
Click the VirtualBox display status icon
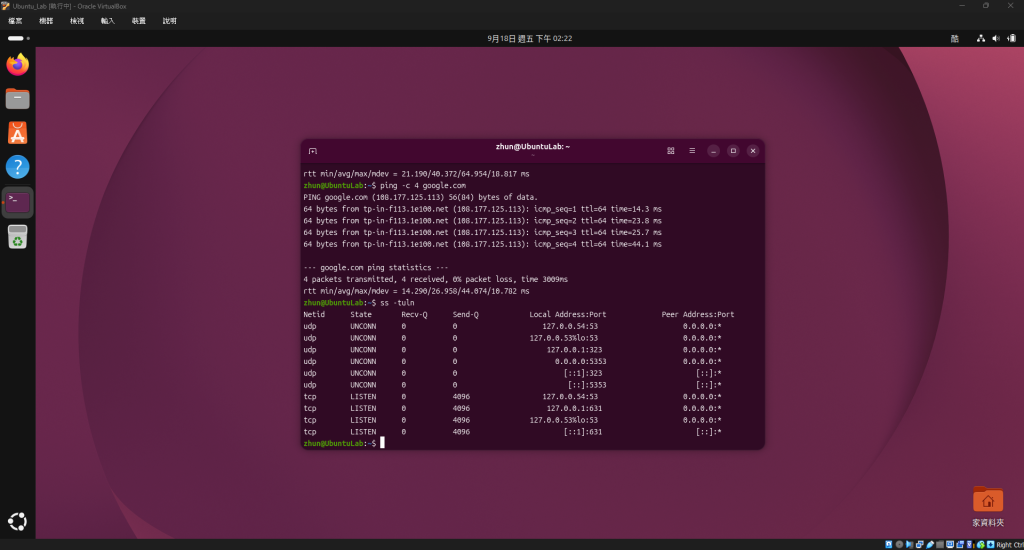(x=950, y=544)
